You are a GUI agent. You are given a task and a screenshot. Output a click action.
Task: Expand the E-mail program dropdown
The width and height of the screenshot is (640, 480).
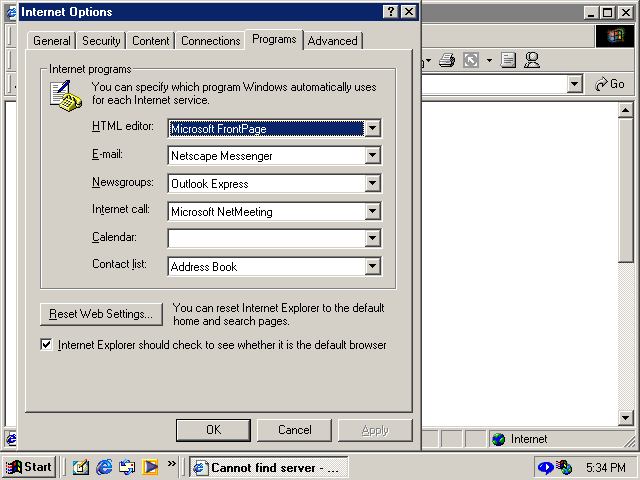click(x=372, y=156)
